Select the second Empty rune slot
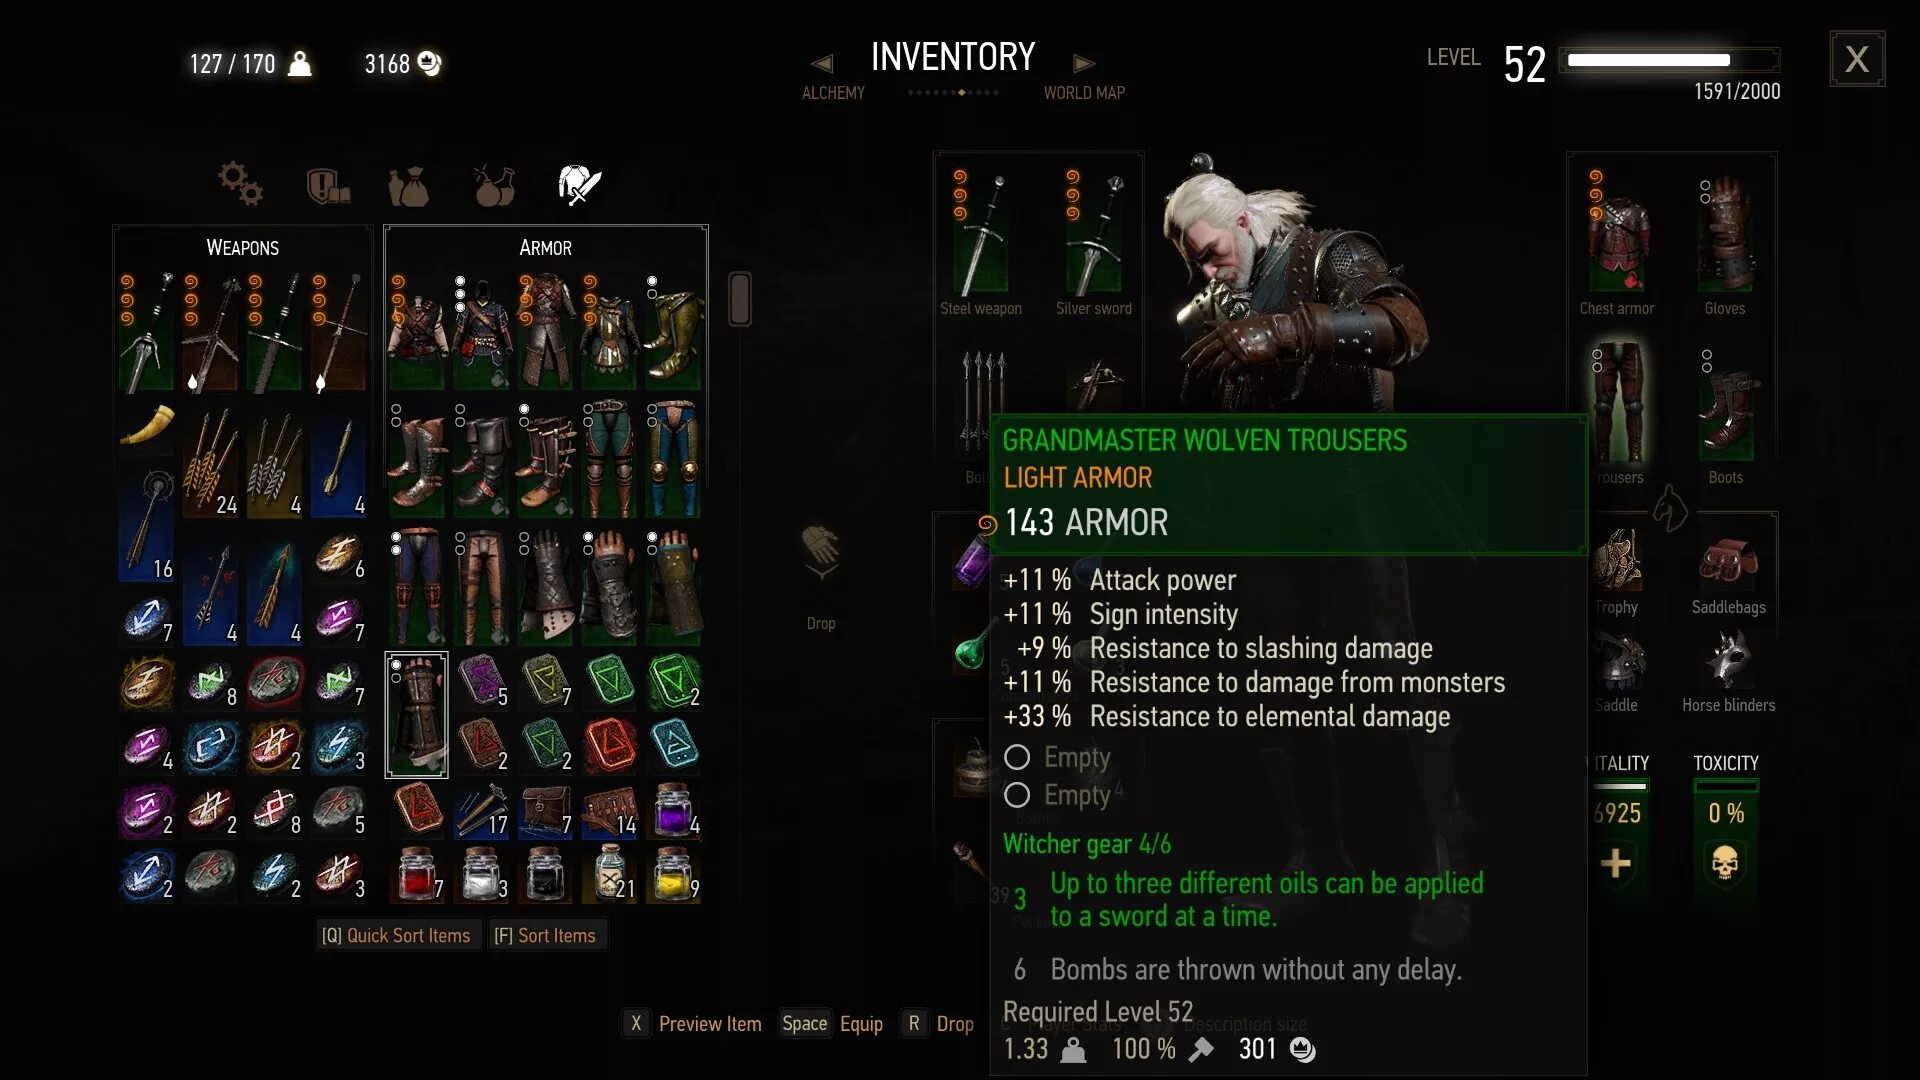Viewport: 1920px width, 1080px height. tap(1058, 795)
